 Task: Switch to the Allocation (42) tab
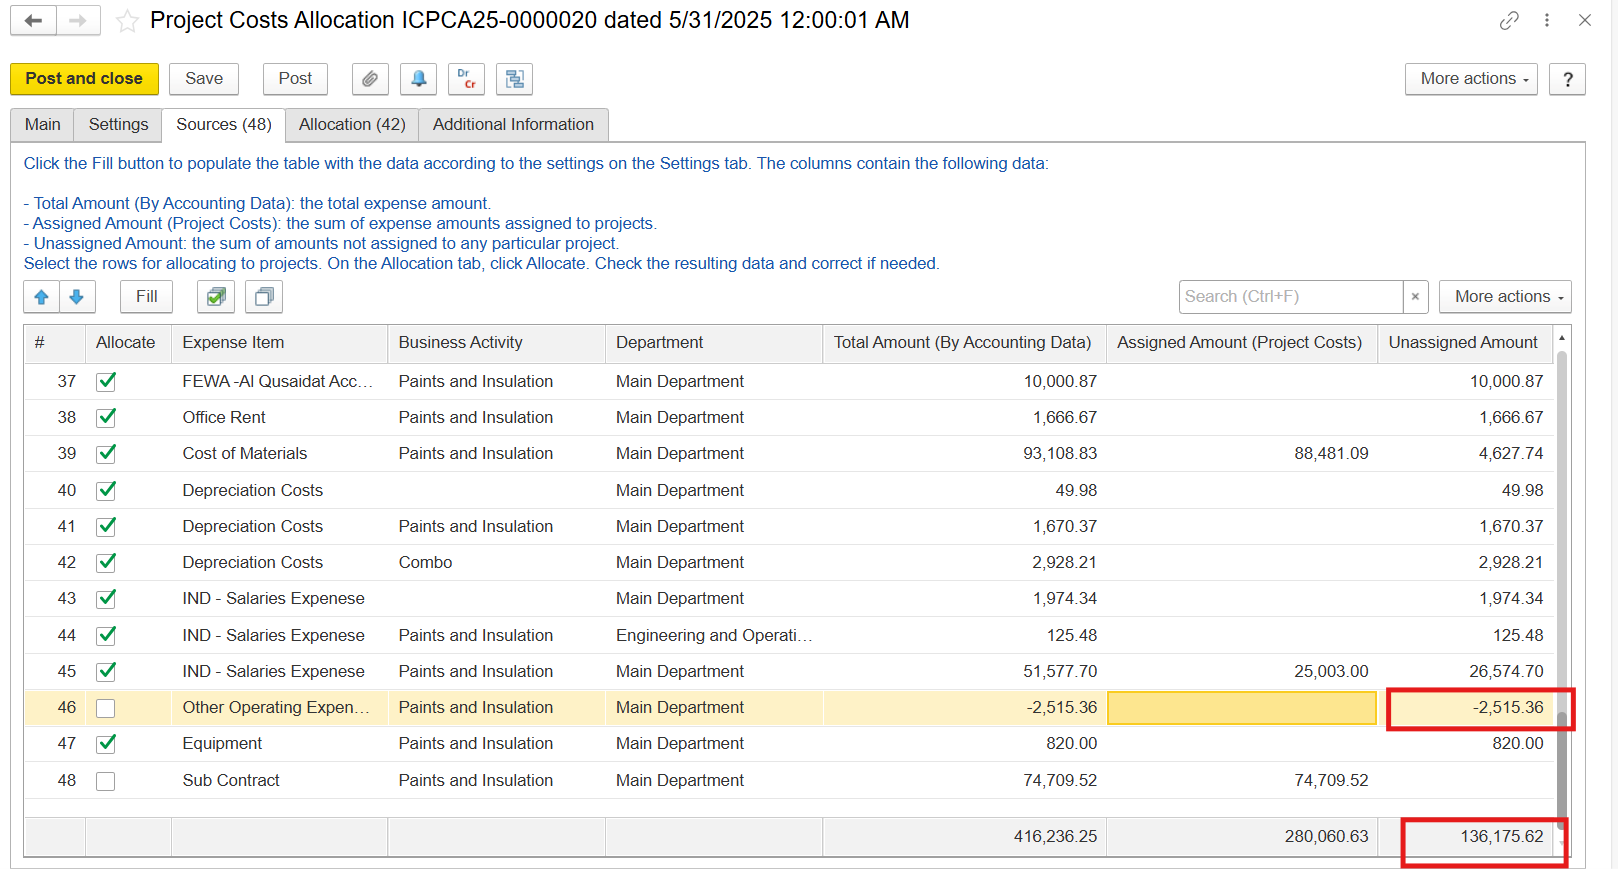pos(352,125)
